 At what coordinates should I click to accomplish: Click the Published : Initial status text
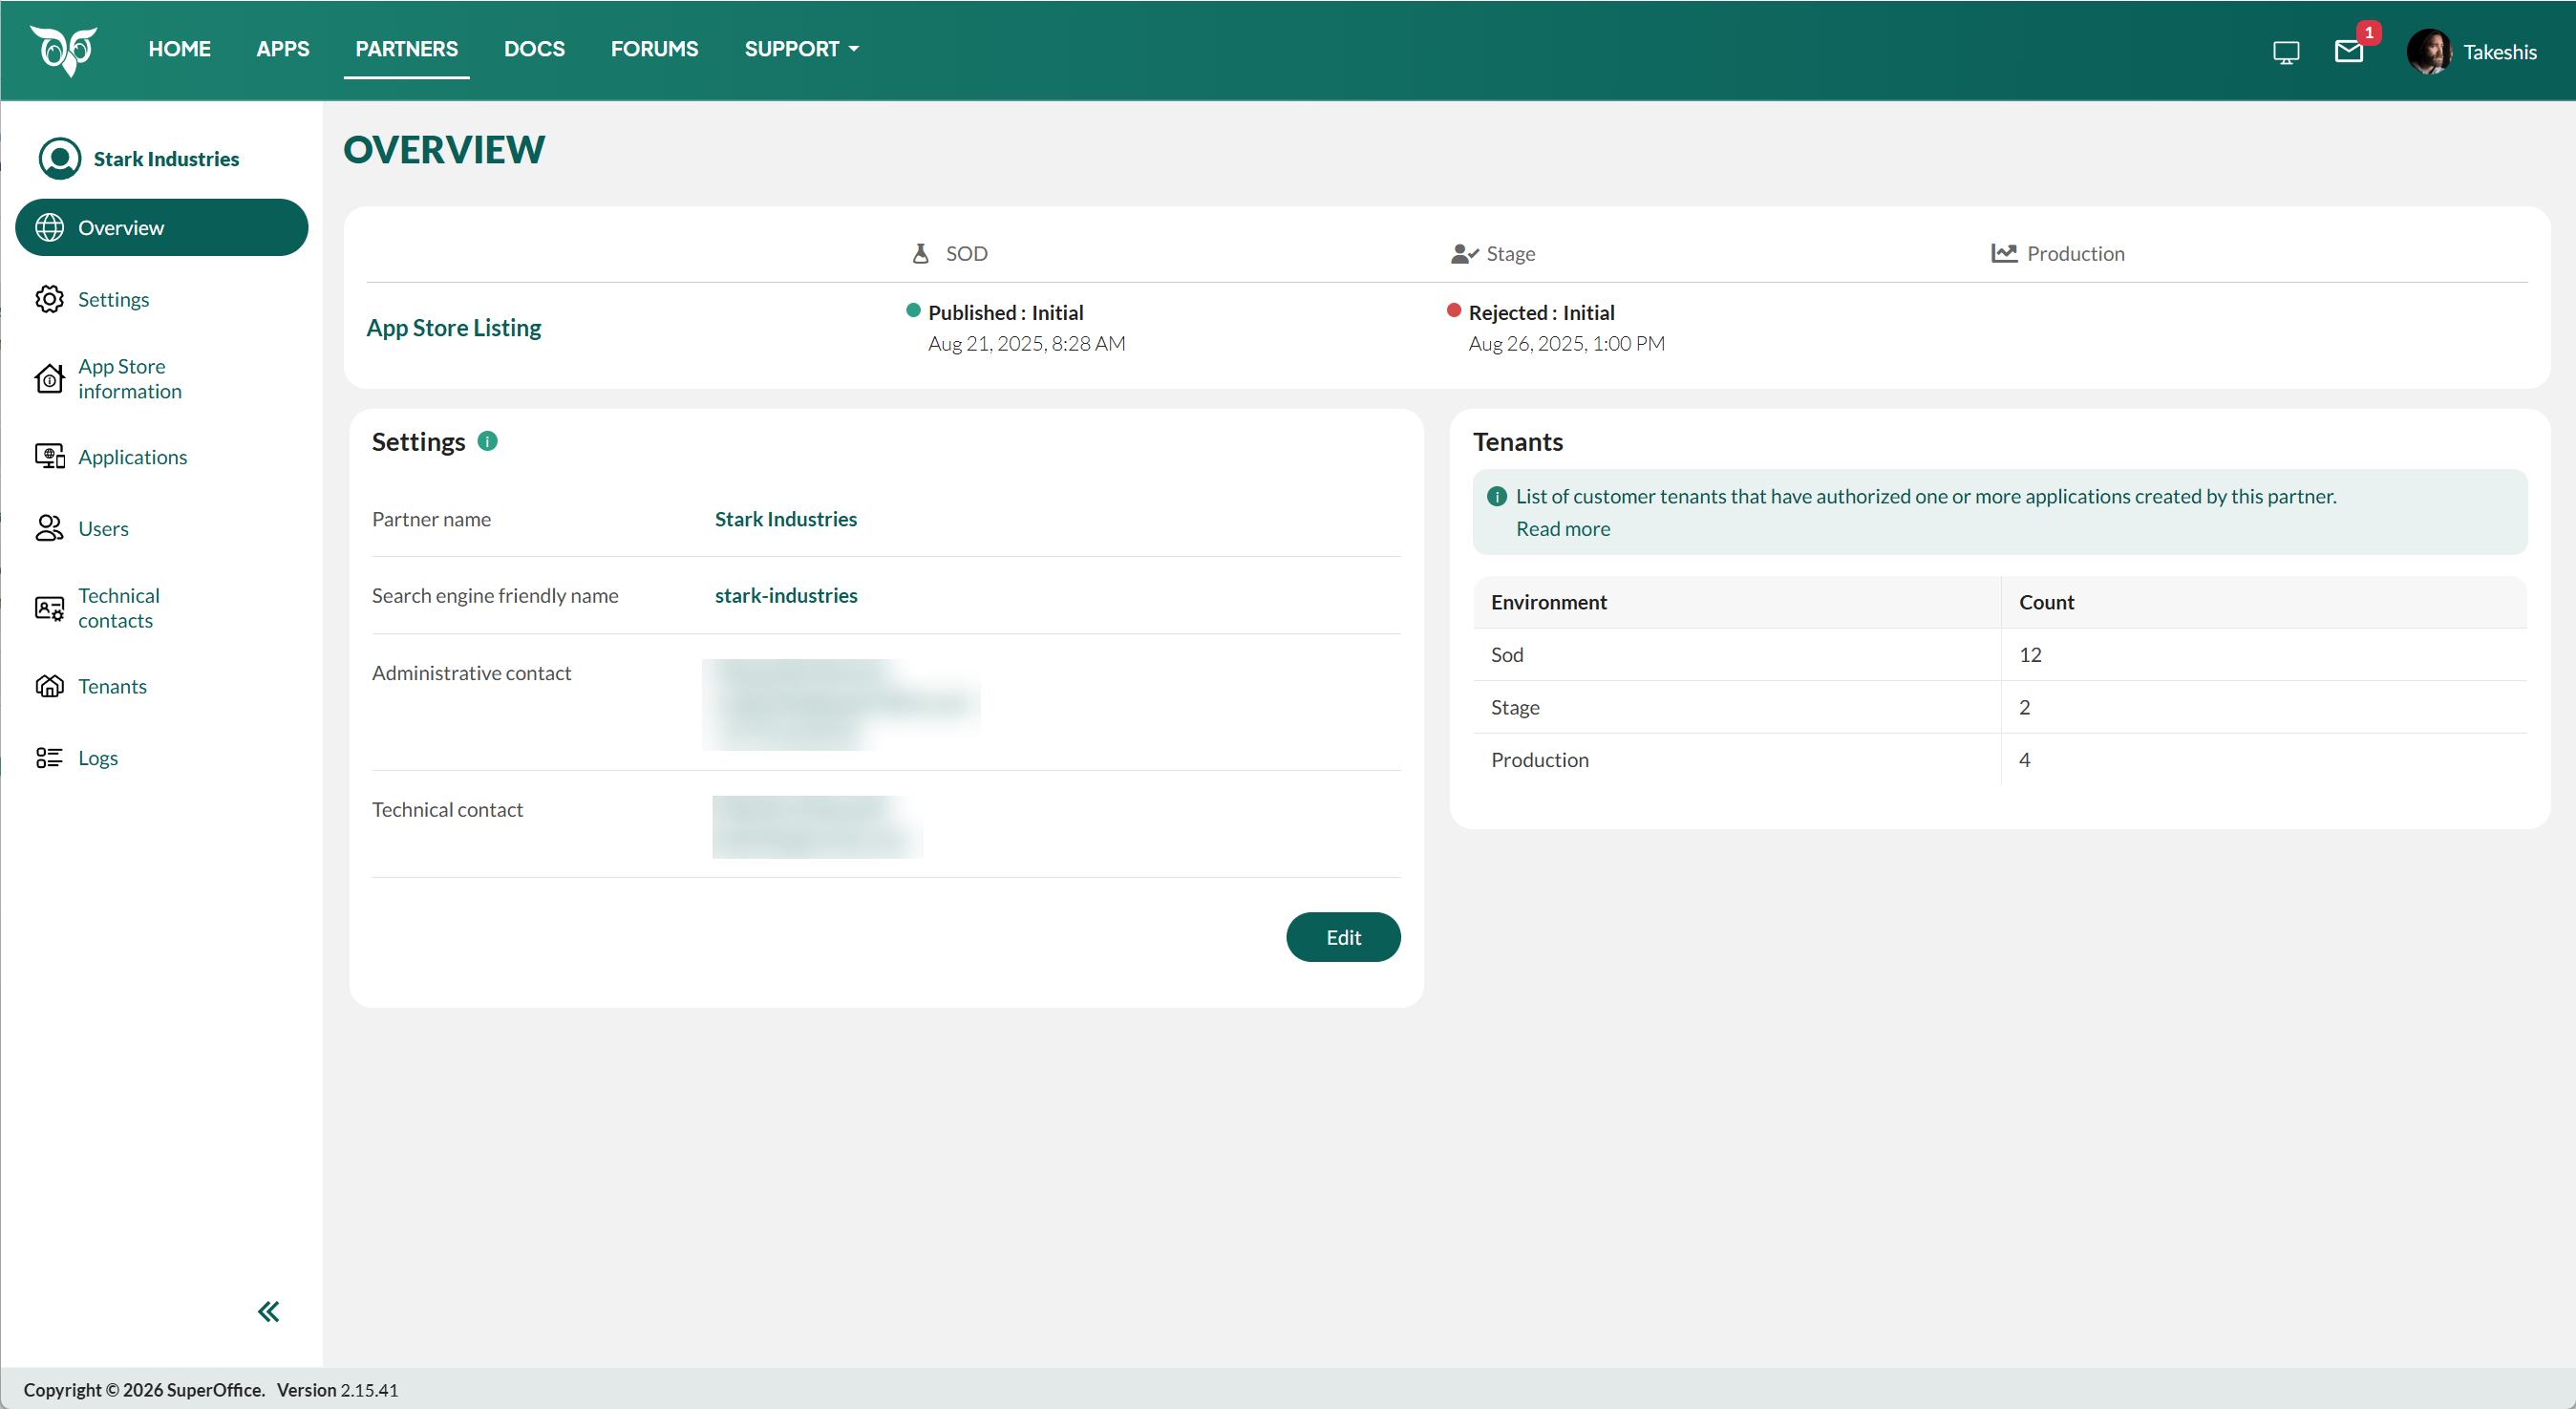(1006, 312)
